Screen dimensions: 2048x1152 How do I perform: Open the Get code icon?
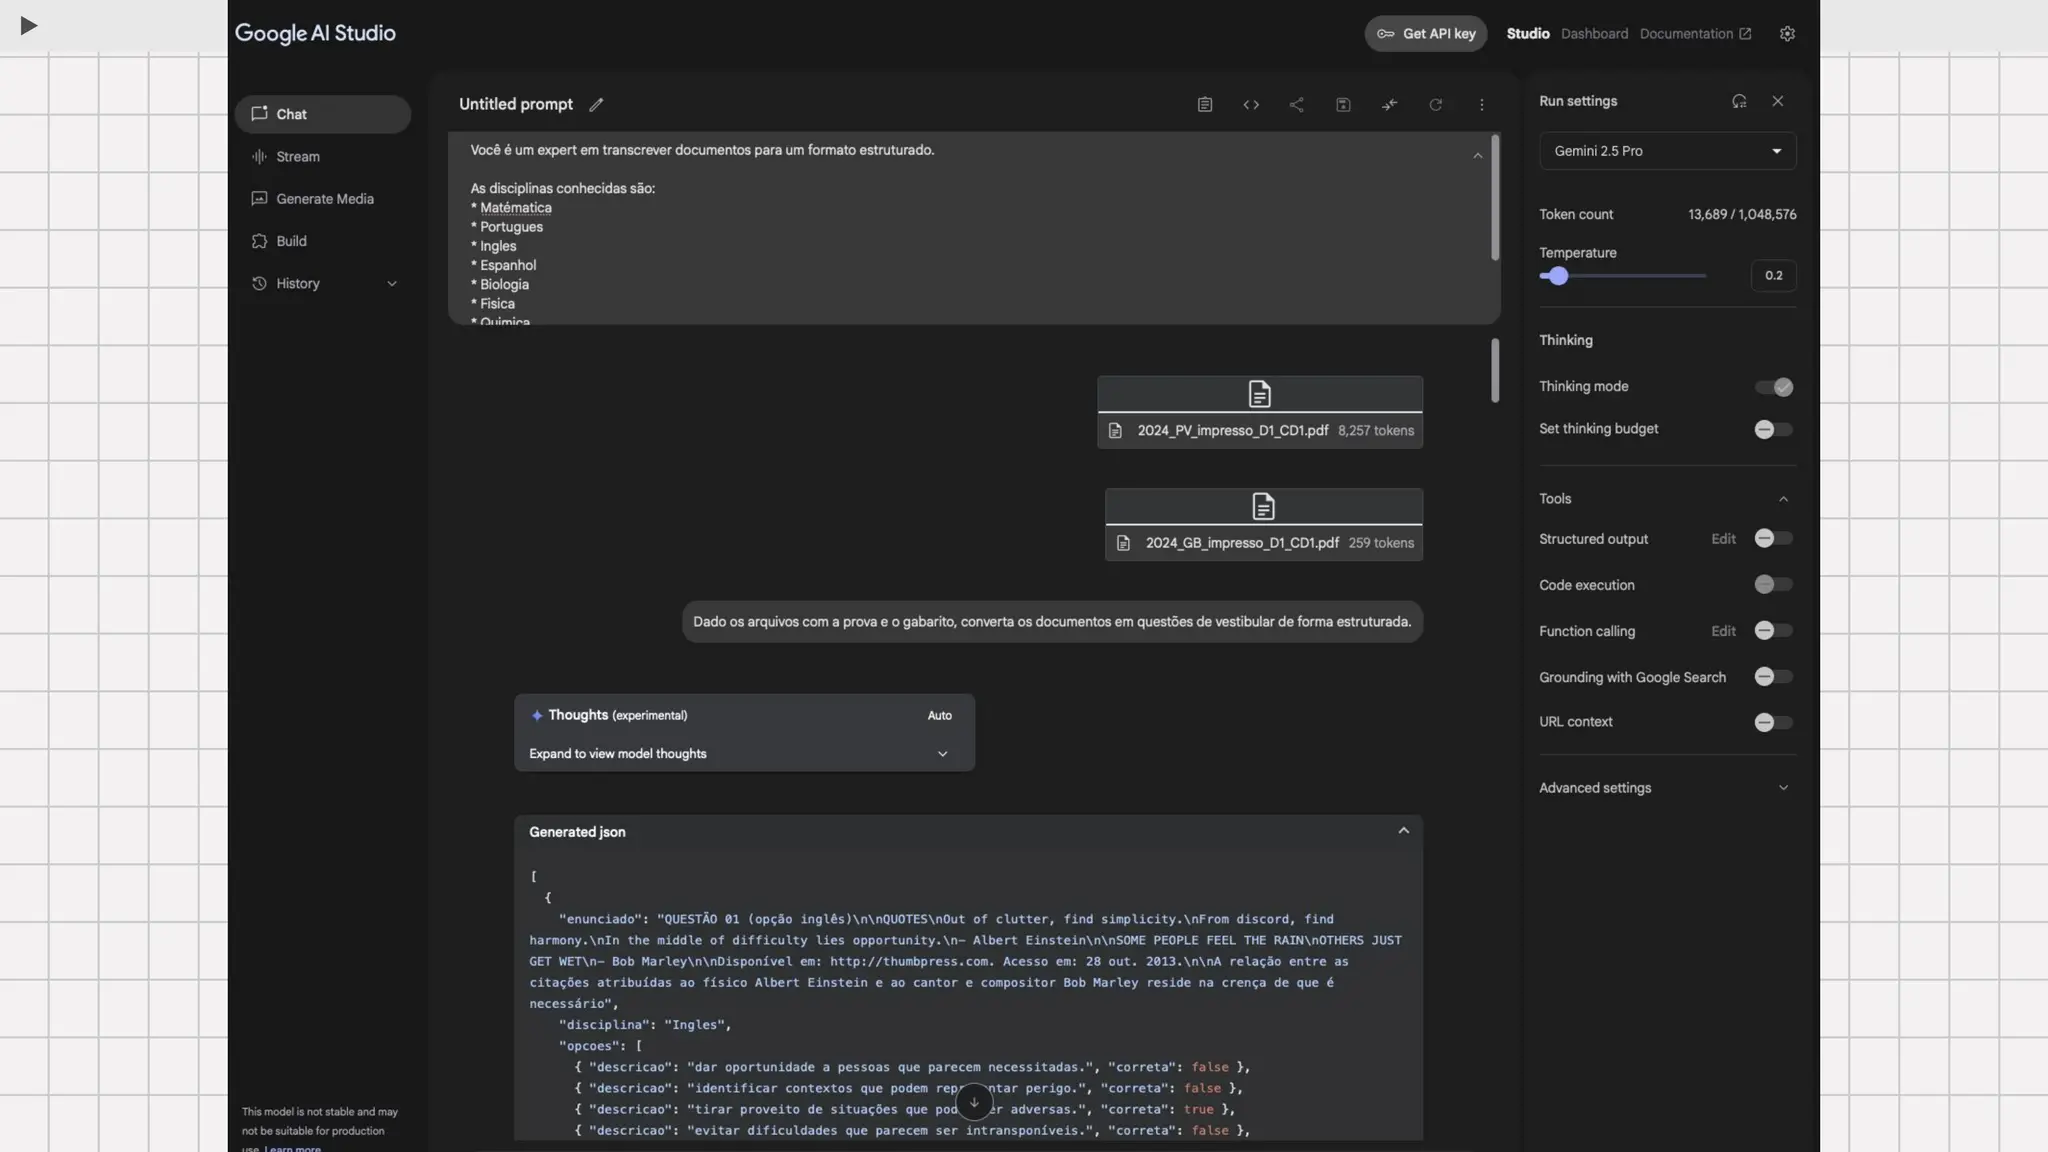(1251, 105)
